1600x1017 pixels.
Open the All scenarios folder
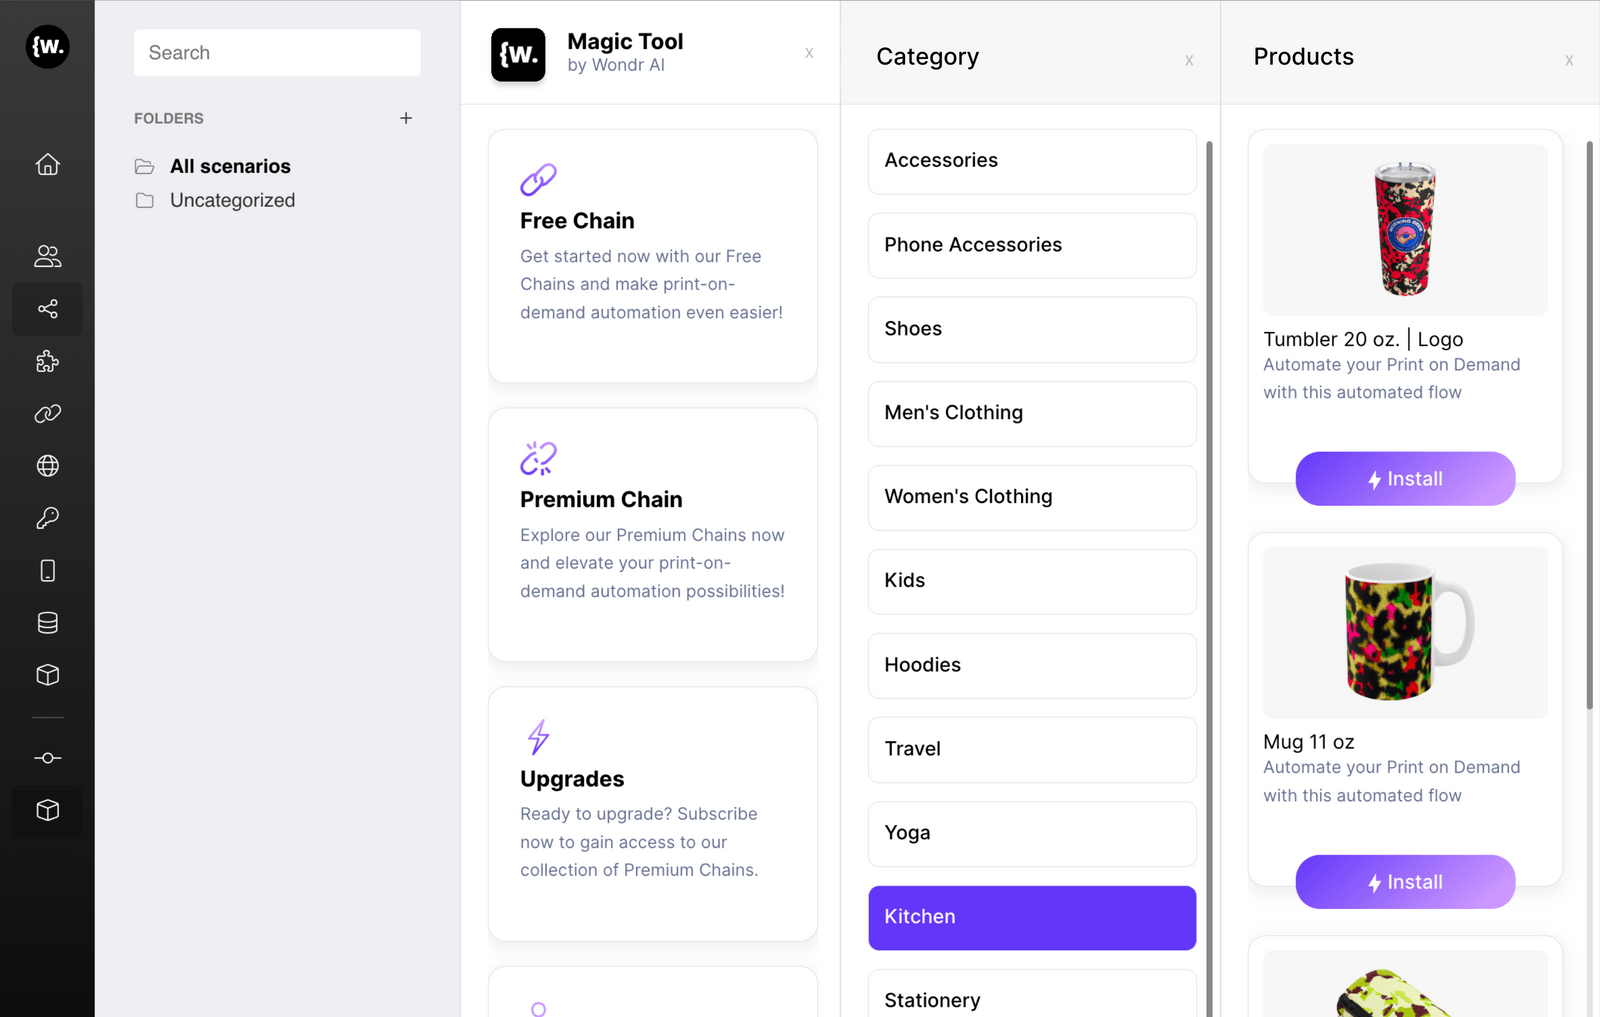tap(230, 166)
